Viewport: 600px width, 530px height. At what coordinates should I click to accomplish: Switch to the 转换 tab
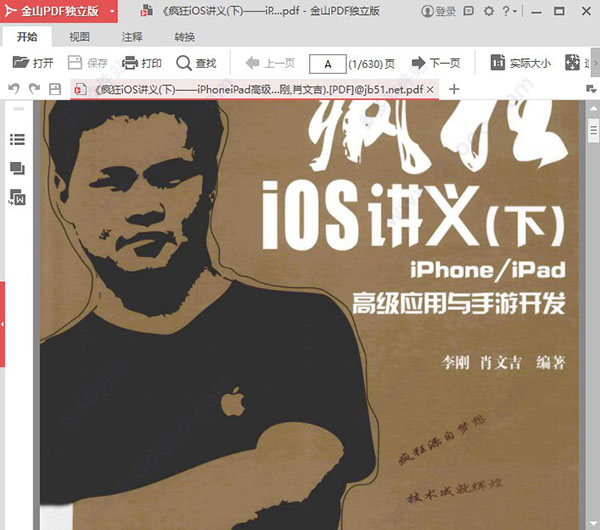click(x=184, y=37)
